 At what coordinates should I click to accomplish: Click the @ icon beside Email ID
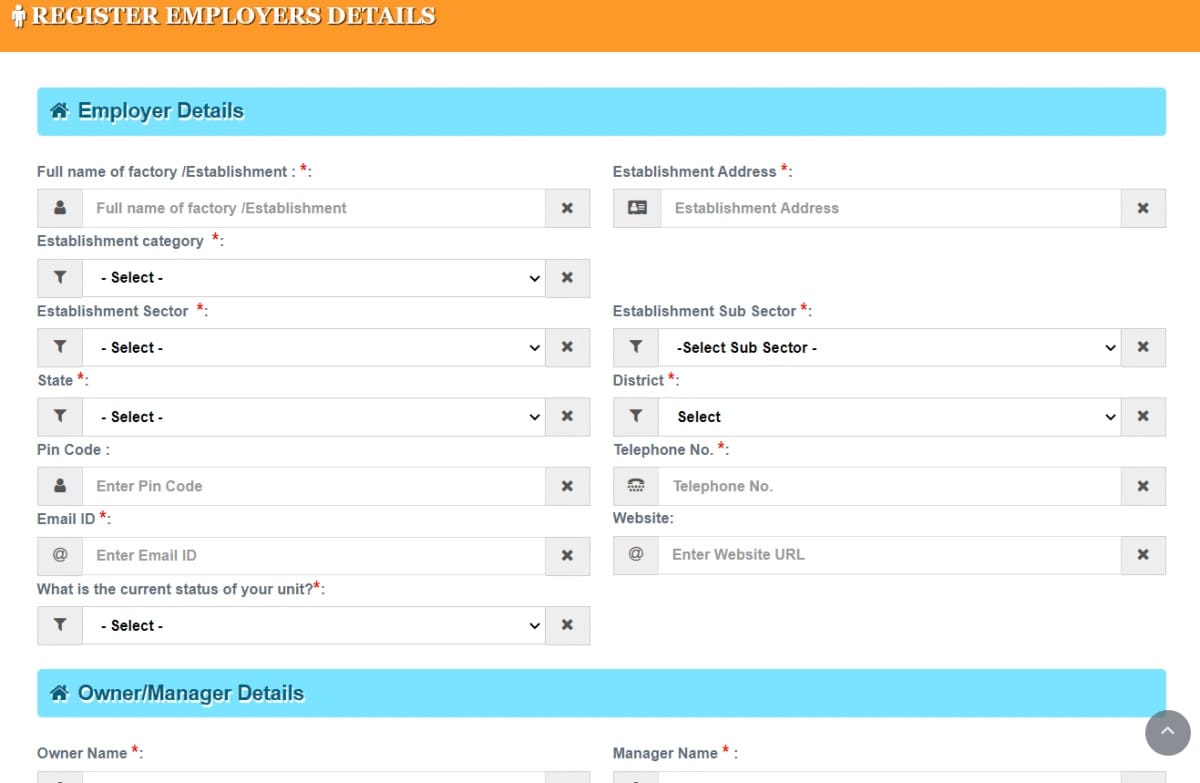pyautogui.click(x=60, y=555)
